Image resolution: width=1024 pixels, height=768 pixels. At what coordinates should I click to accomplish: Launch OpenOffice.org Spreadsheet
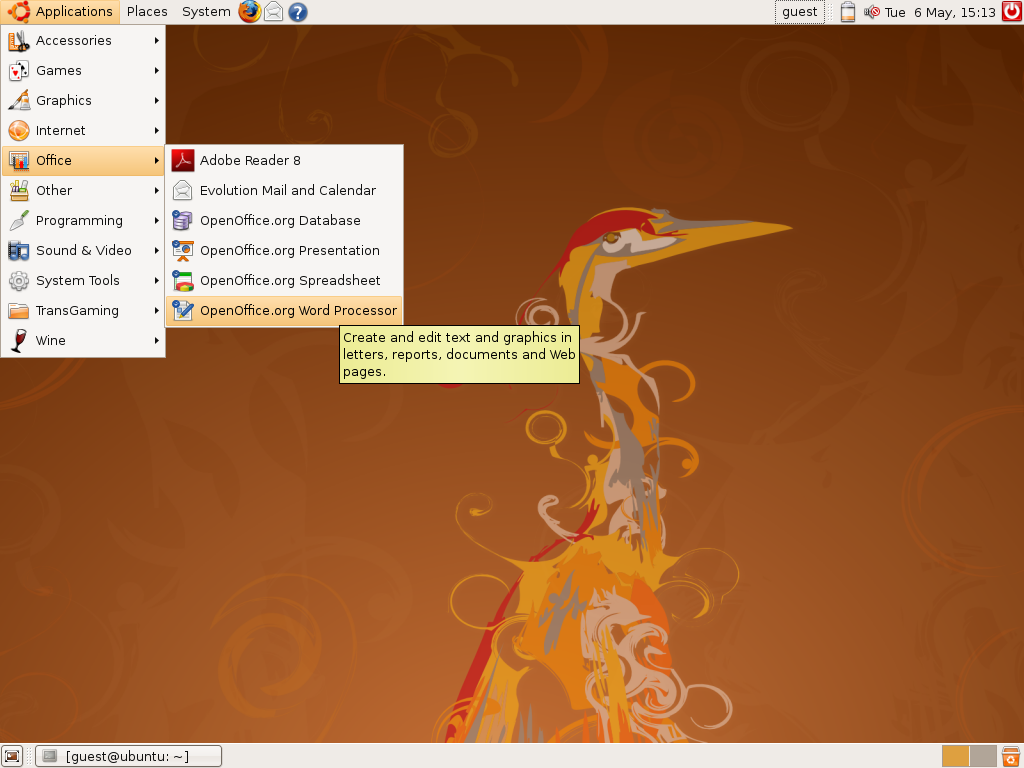point(284,281)
